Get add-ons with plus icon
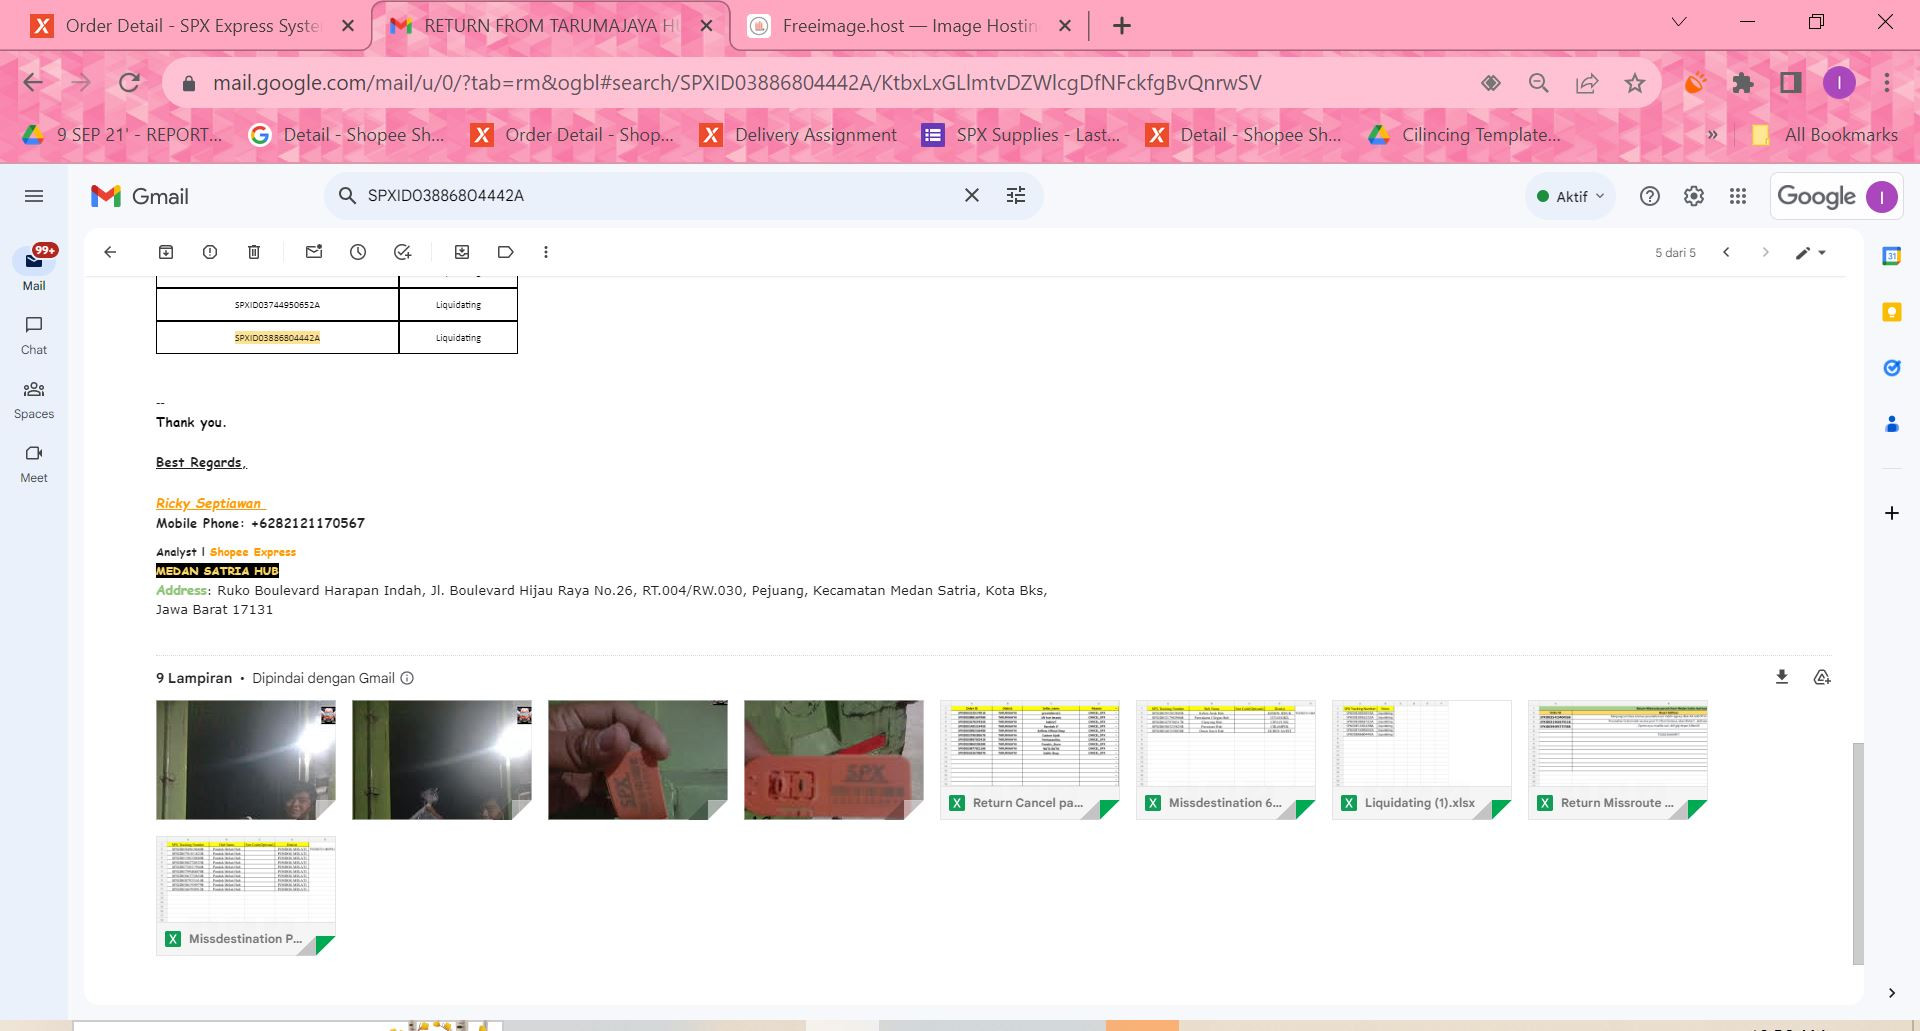1920x1031 pixels. tap(1892, 513)
